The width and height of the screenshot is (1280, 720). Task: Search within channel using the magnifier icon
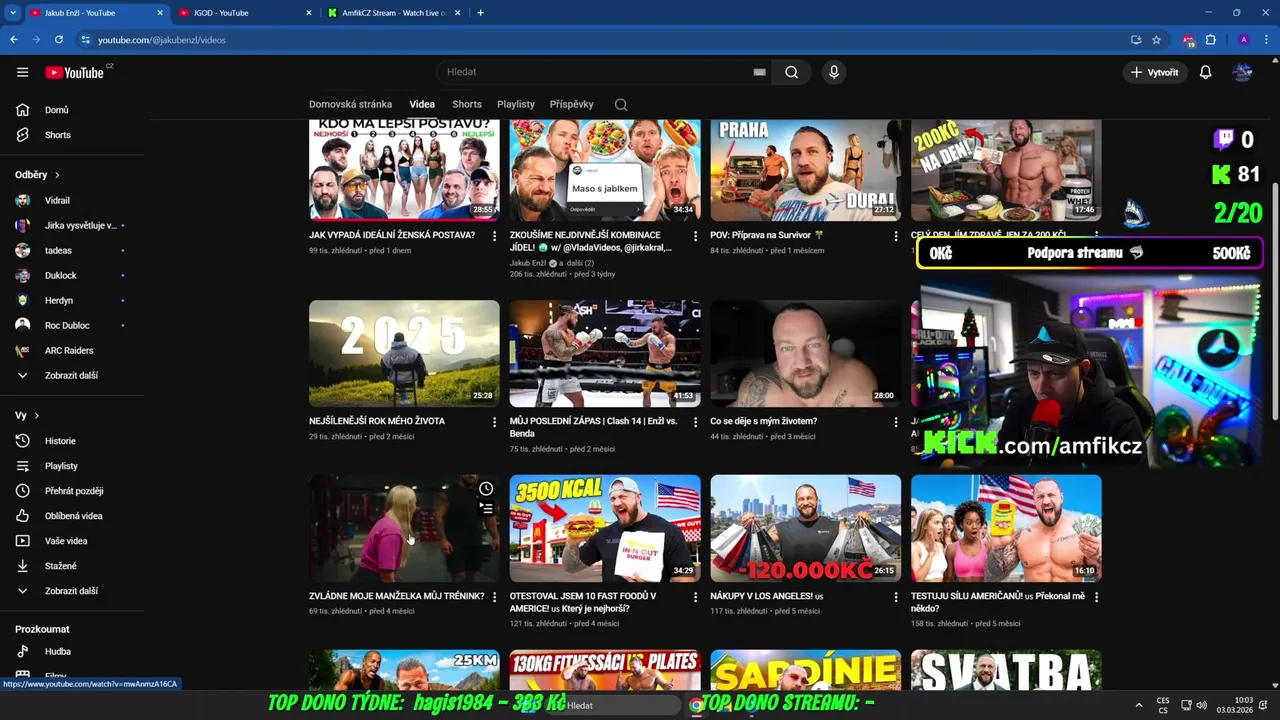[x=621, y=105]
